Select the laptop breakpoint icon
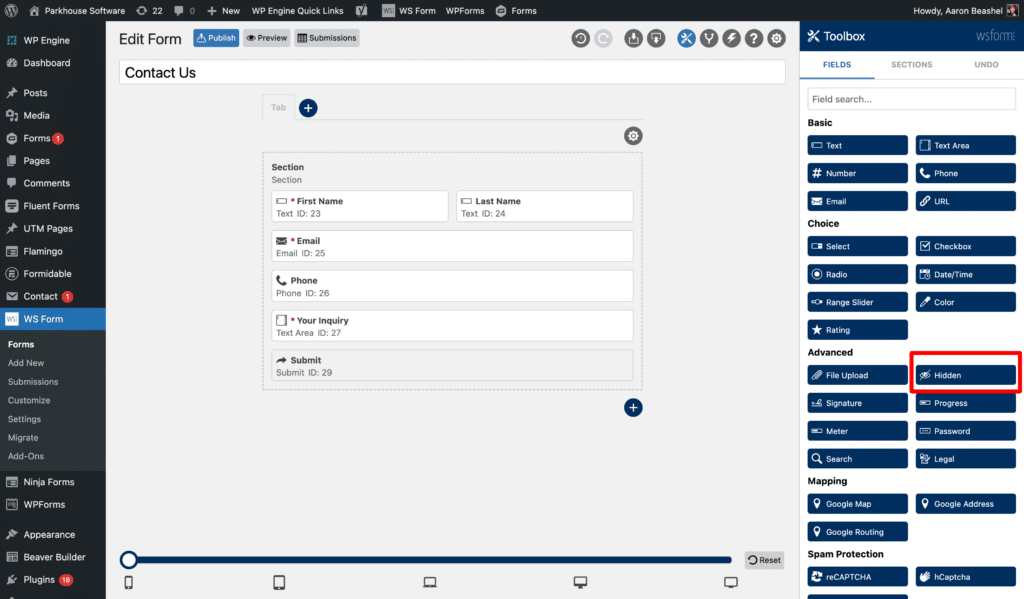Viewport: 1024px width, 599px height. coord(430,582)
